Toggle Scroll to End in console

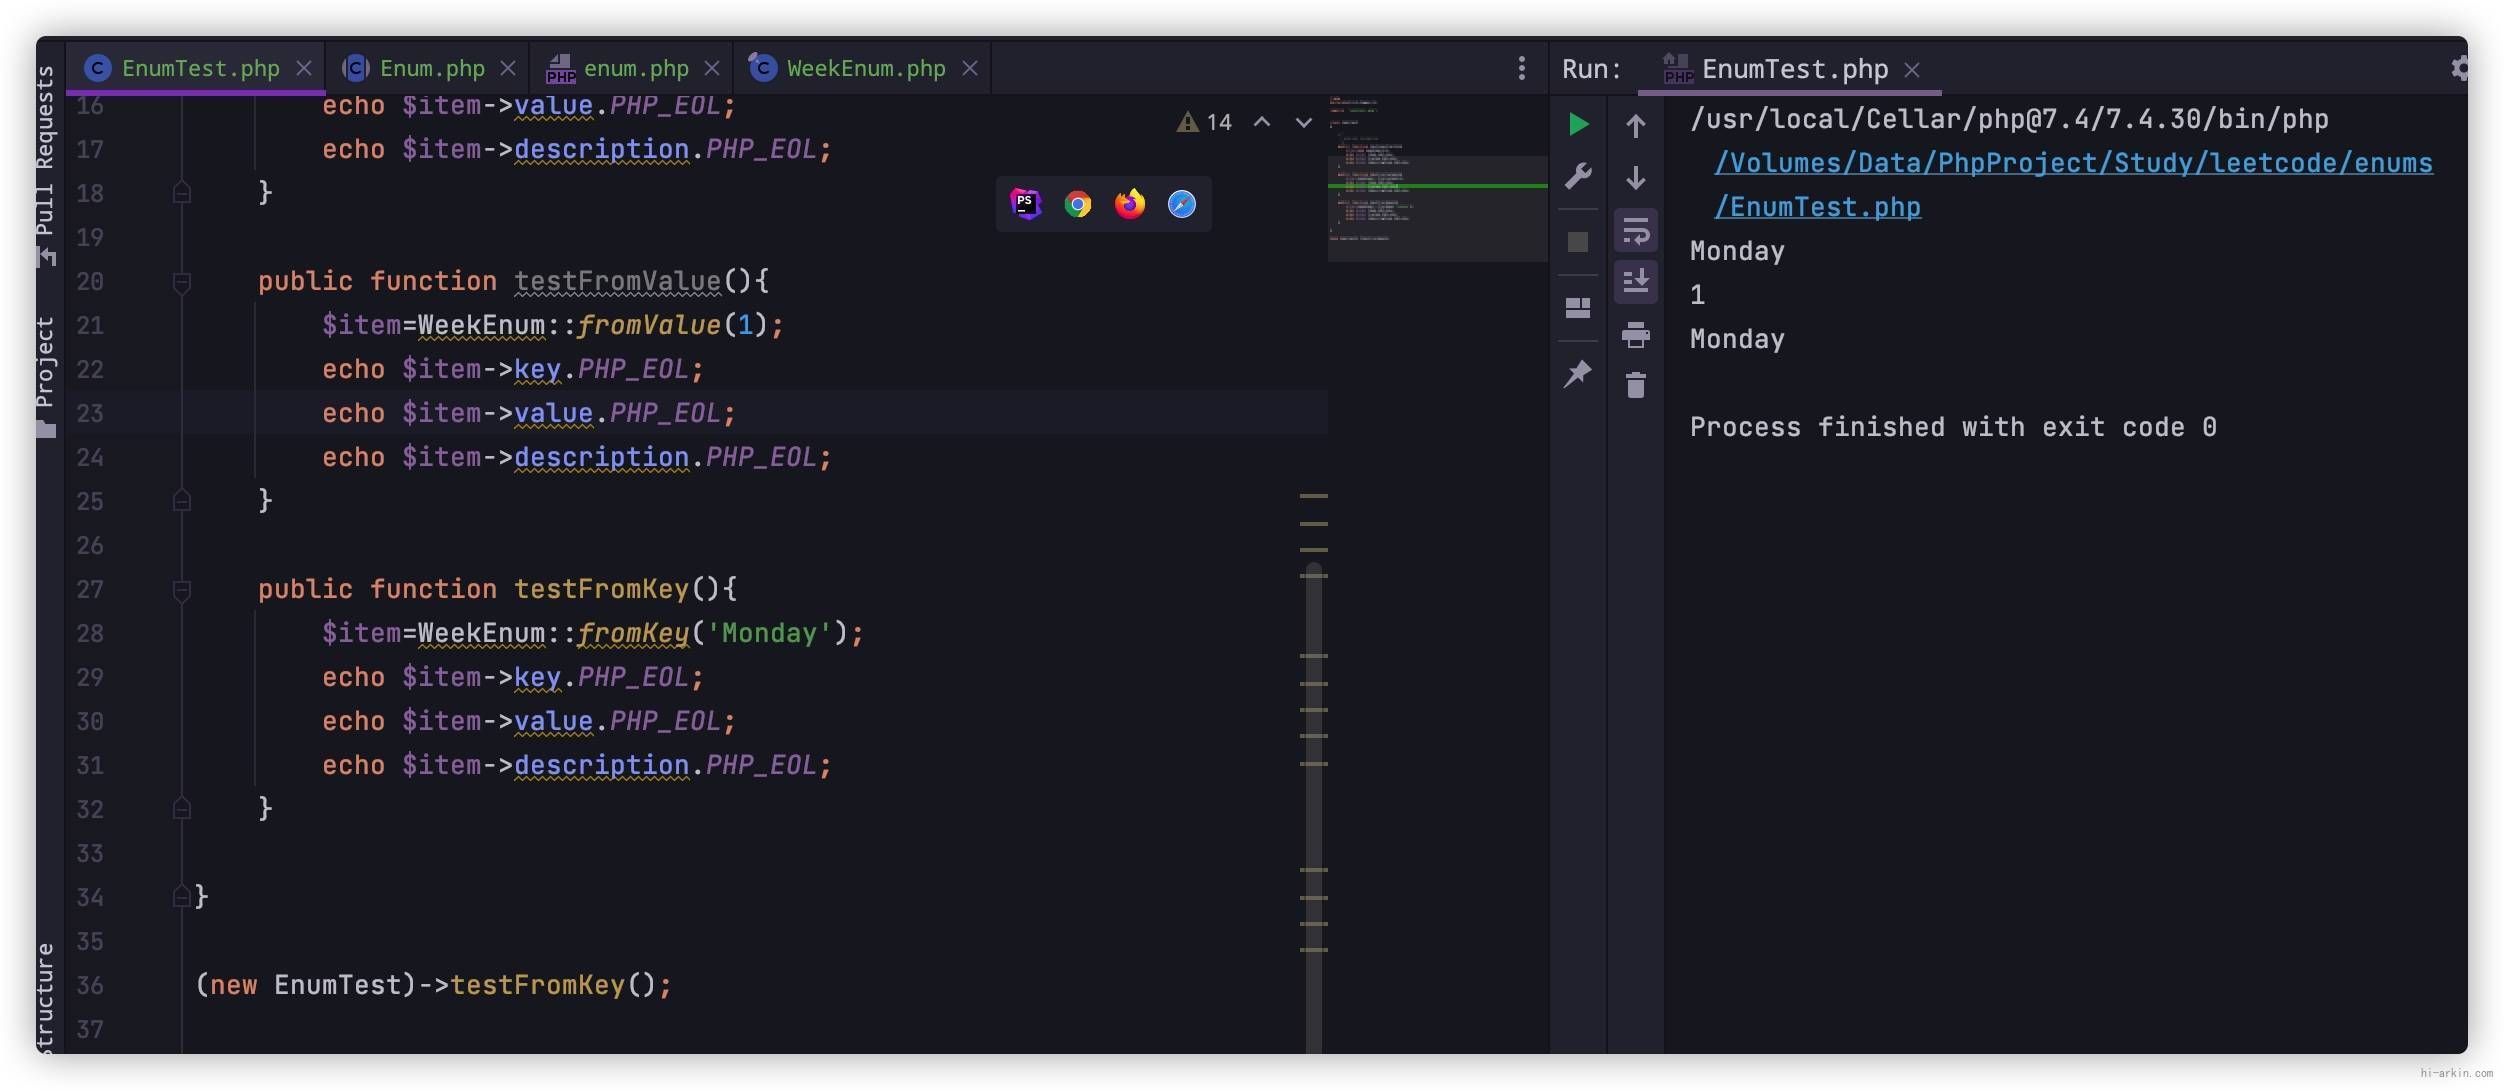[1636, 282]
